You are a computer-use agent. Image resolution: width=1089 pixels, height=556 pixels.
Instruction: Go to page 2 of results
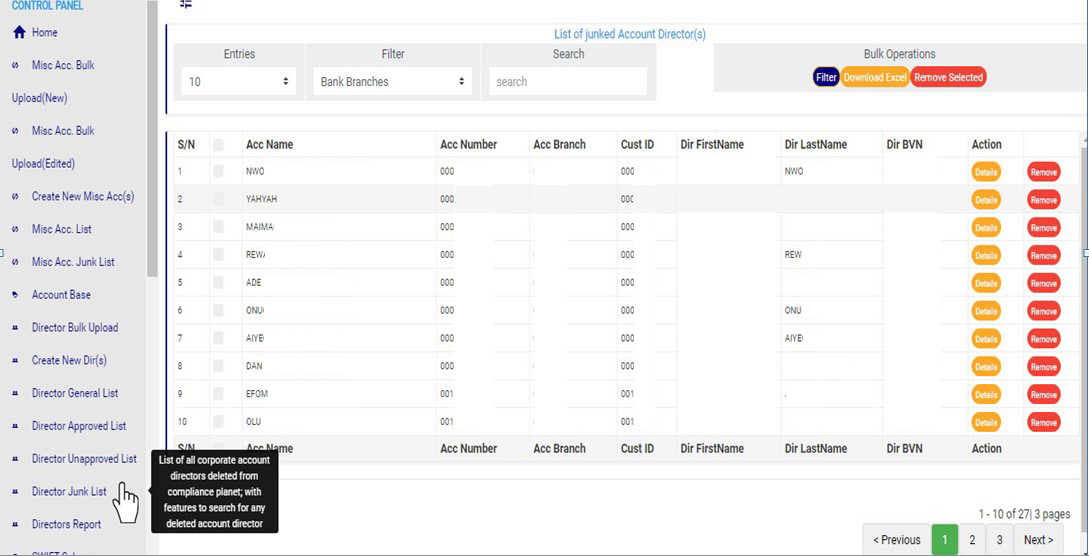point(972,540)
